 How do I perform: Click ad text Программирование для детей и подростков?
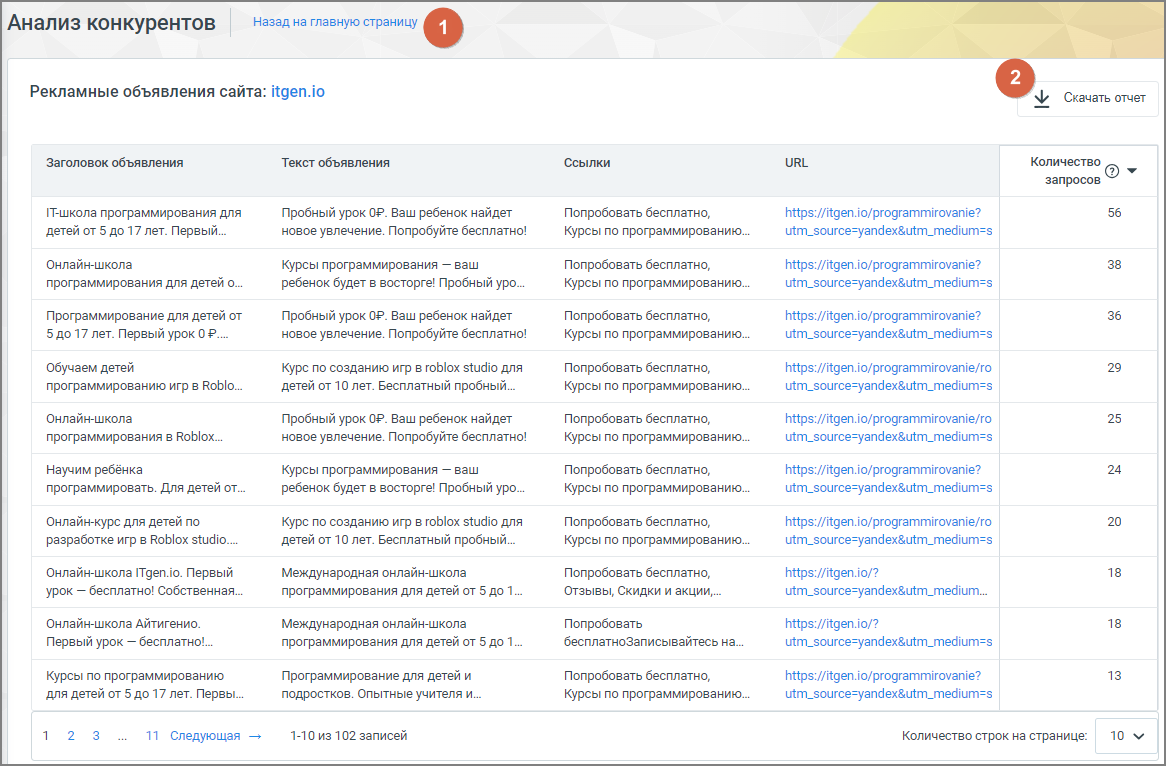pos(381,685)
